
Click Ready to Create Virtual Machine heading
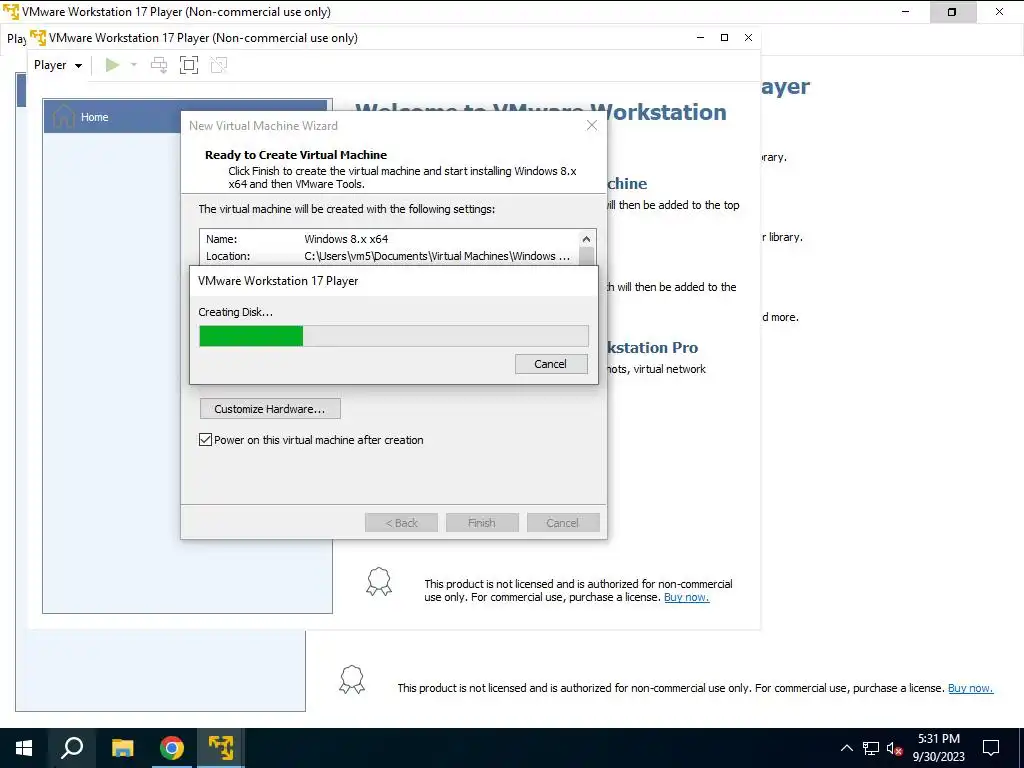click(x=296, y=155)
